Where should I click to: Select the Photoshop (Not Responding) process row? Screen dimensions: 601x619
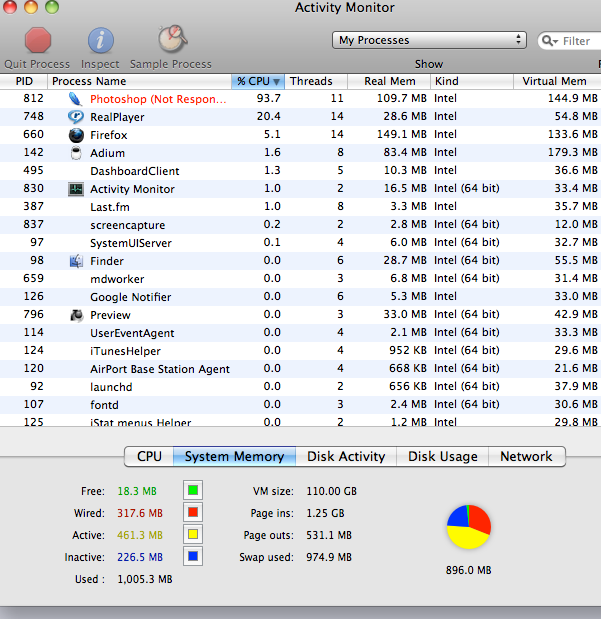click(x=300, y=99)
